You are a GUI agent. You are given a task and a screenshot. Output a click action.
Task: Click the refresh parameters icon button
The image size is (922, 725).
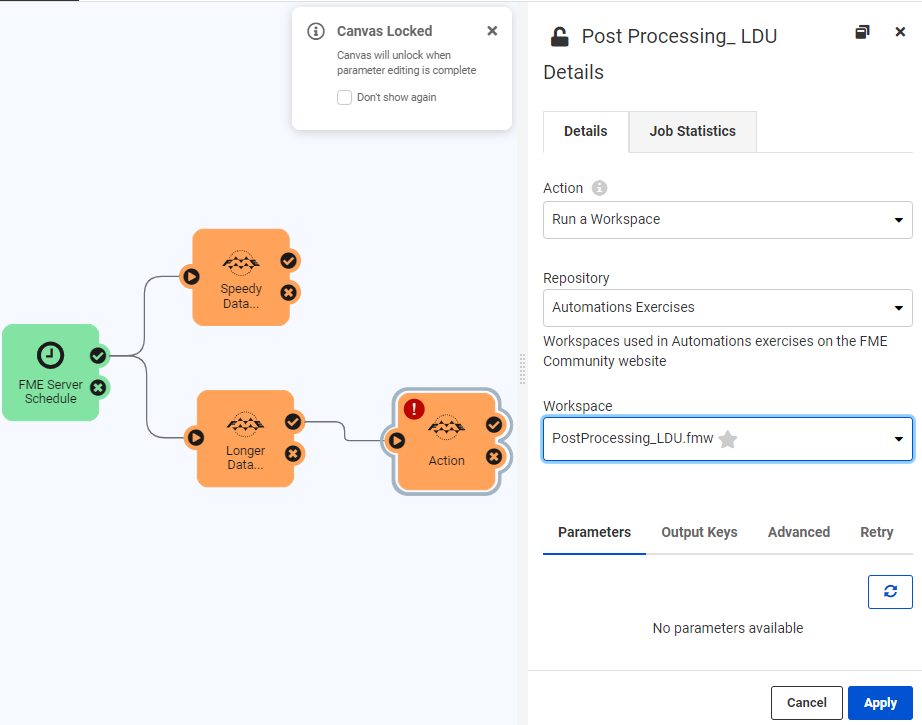[x=890, y=591]
